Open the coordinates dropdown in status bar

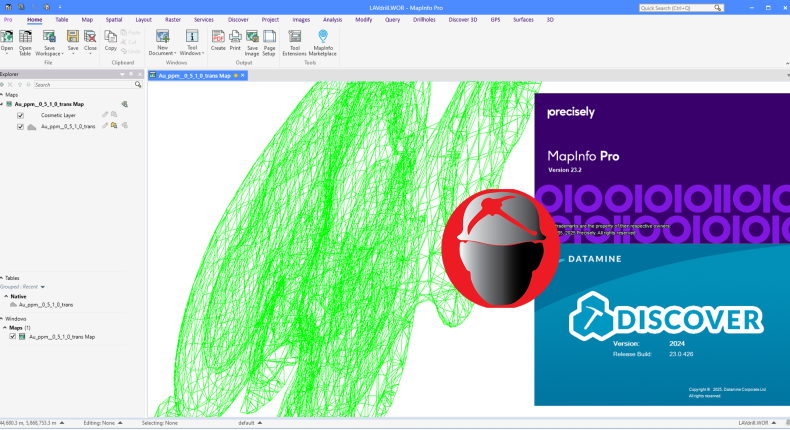tap(62, 423)
